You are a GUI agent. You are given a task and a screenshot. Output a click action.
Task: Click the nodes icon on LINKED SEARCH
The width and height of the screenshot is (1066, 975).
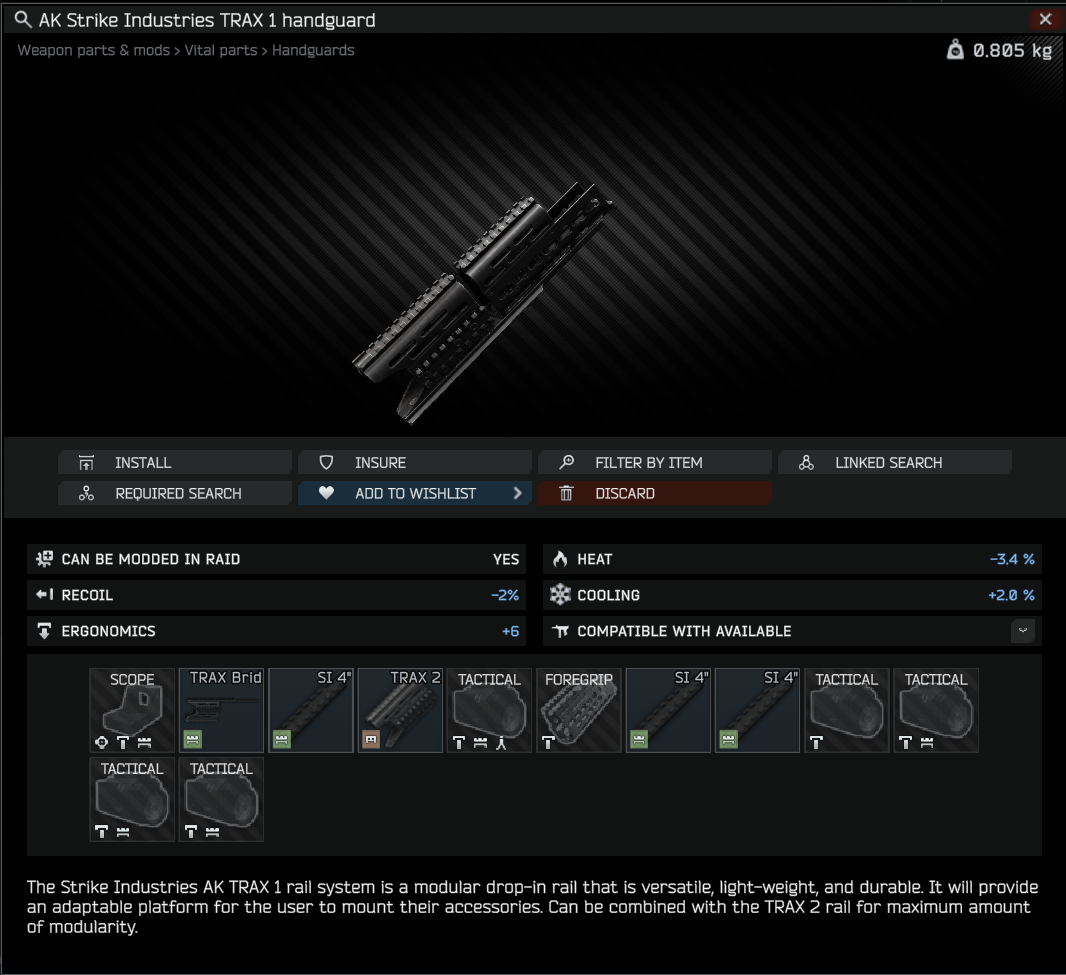coord(806,462)
